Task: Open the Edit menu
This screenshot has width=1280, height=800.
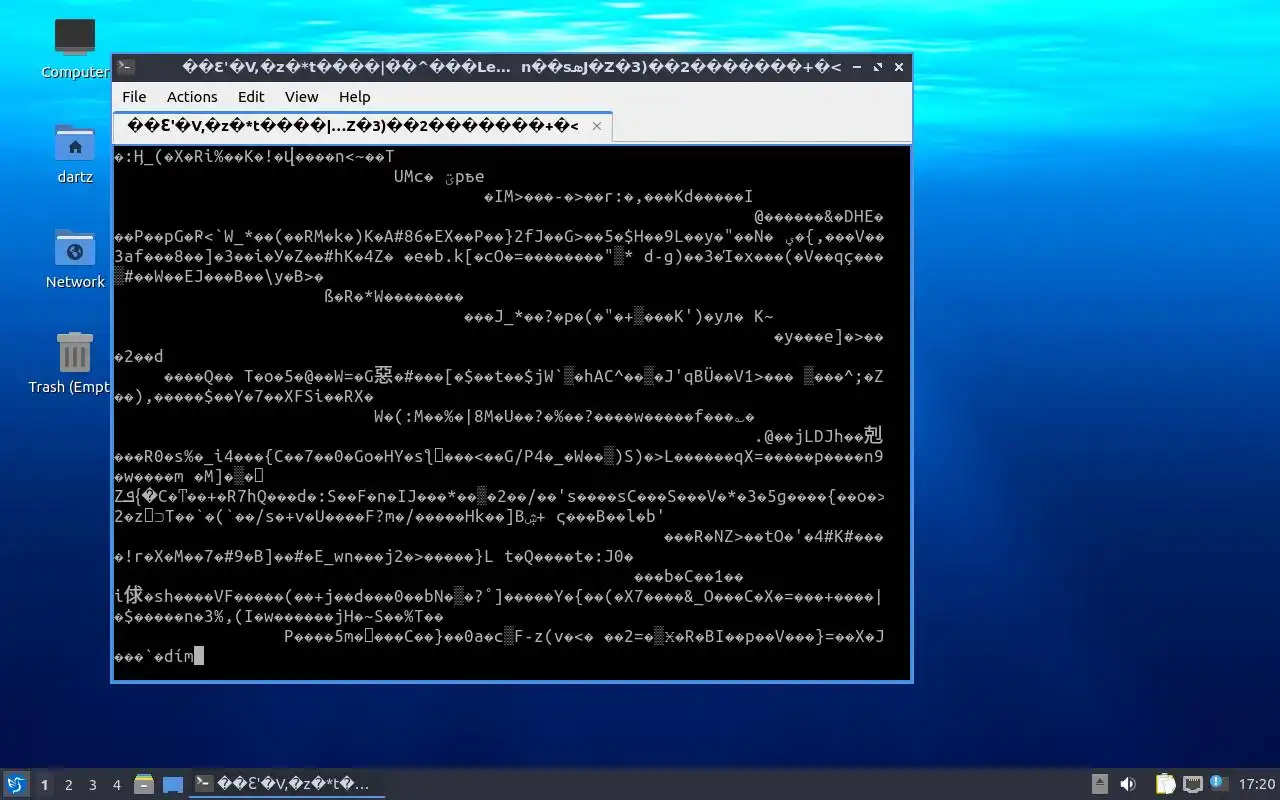Action: (251, 97)
